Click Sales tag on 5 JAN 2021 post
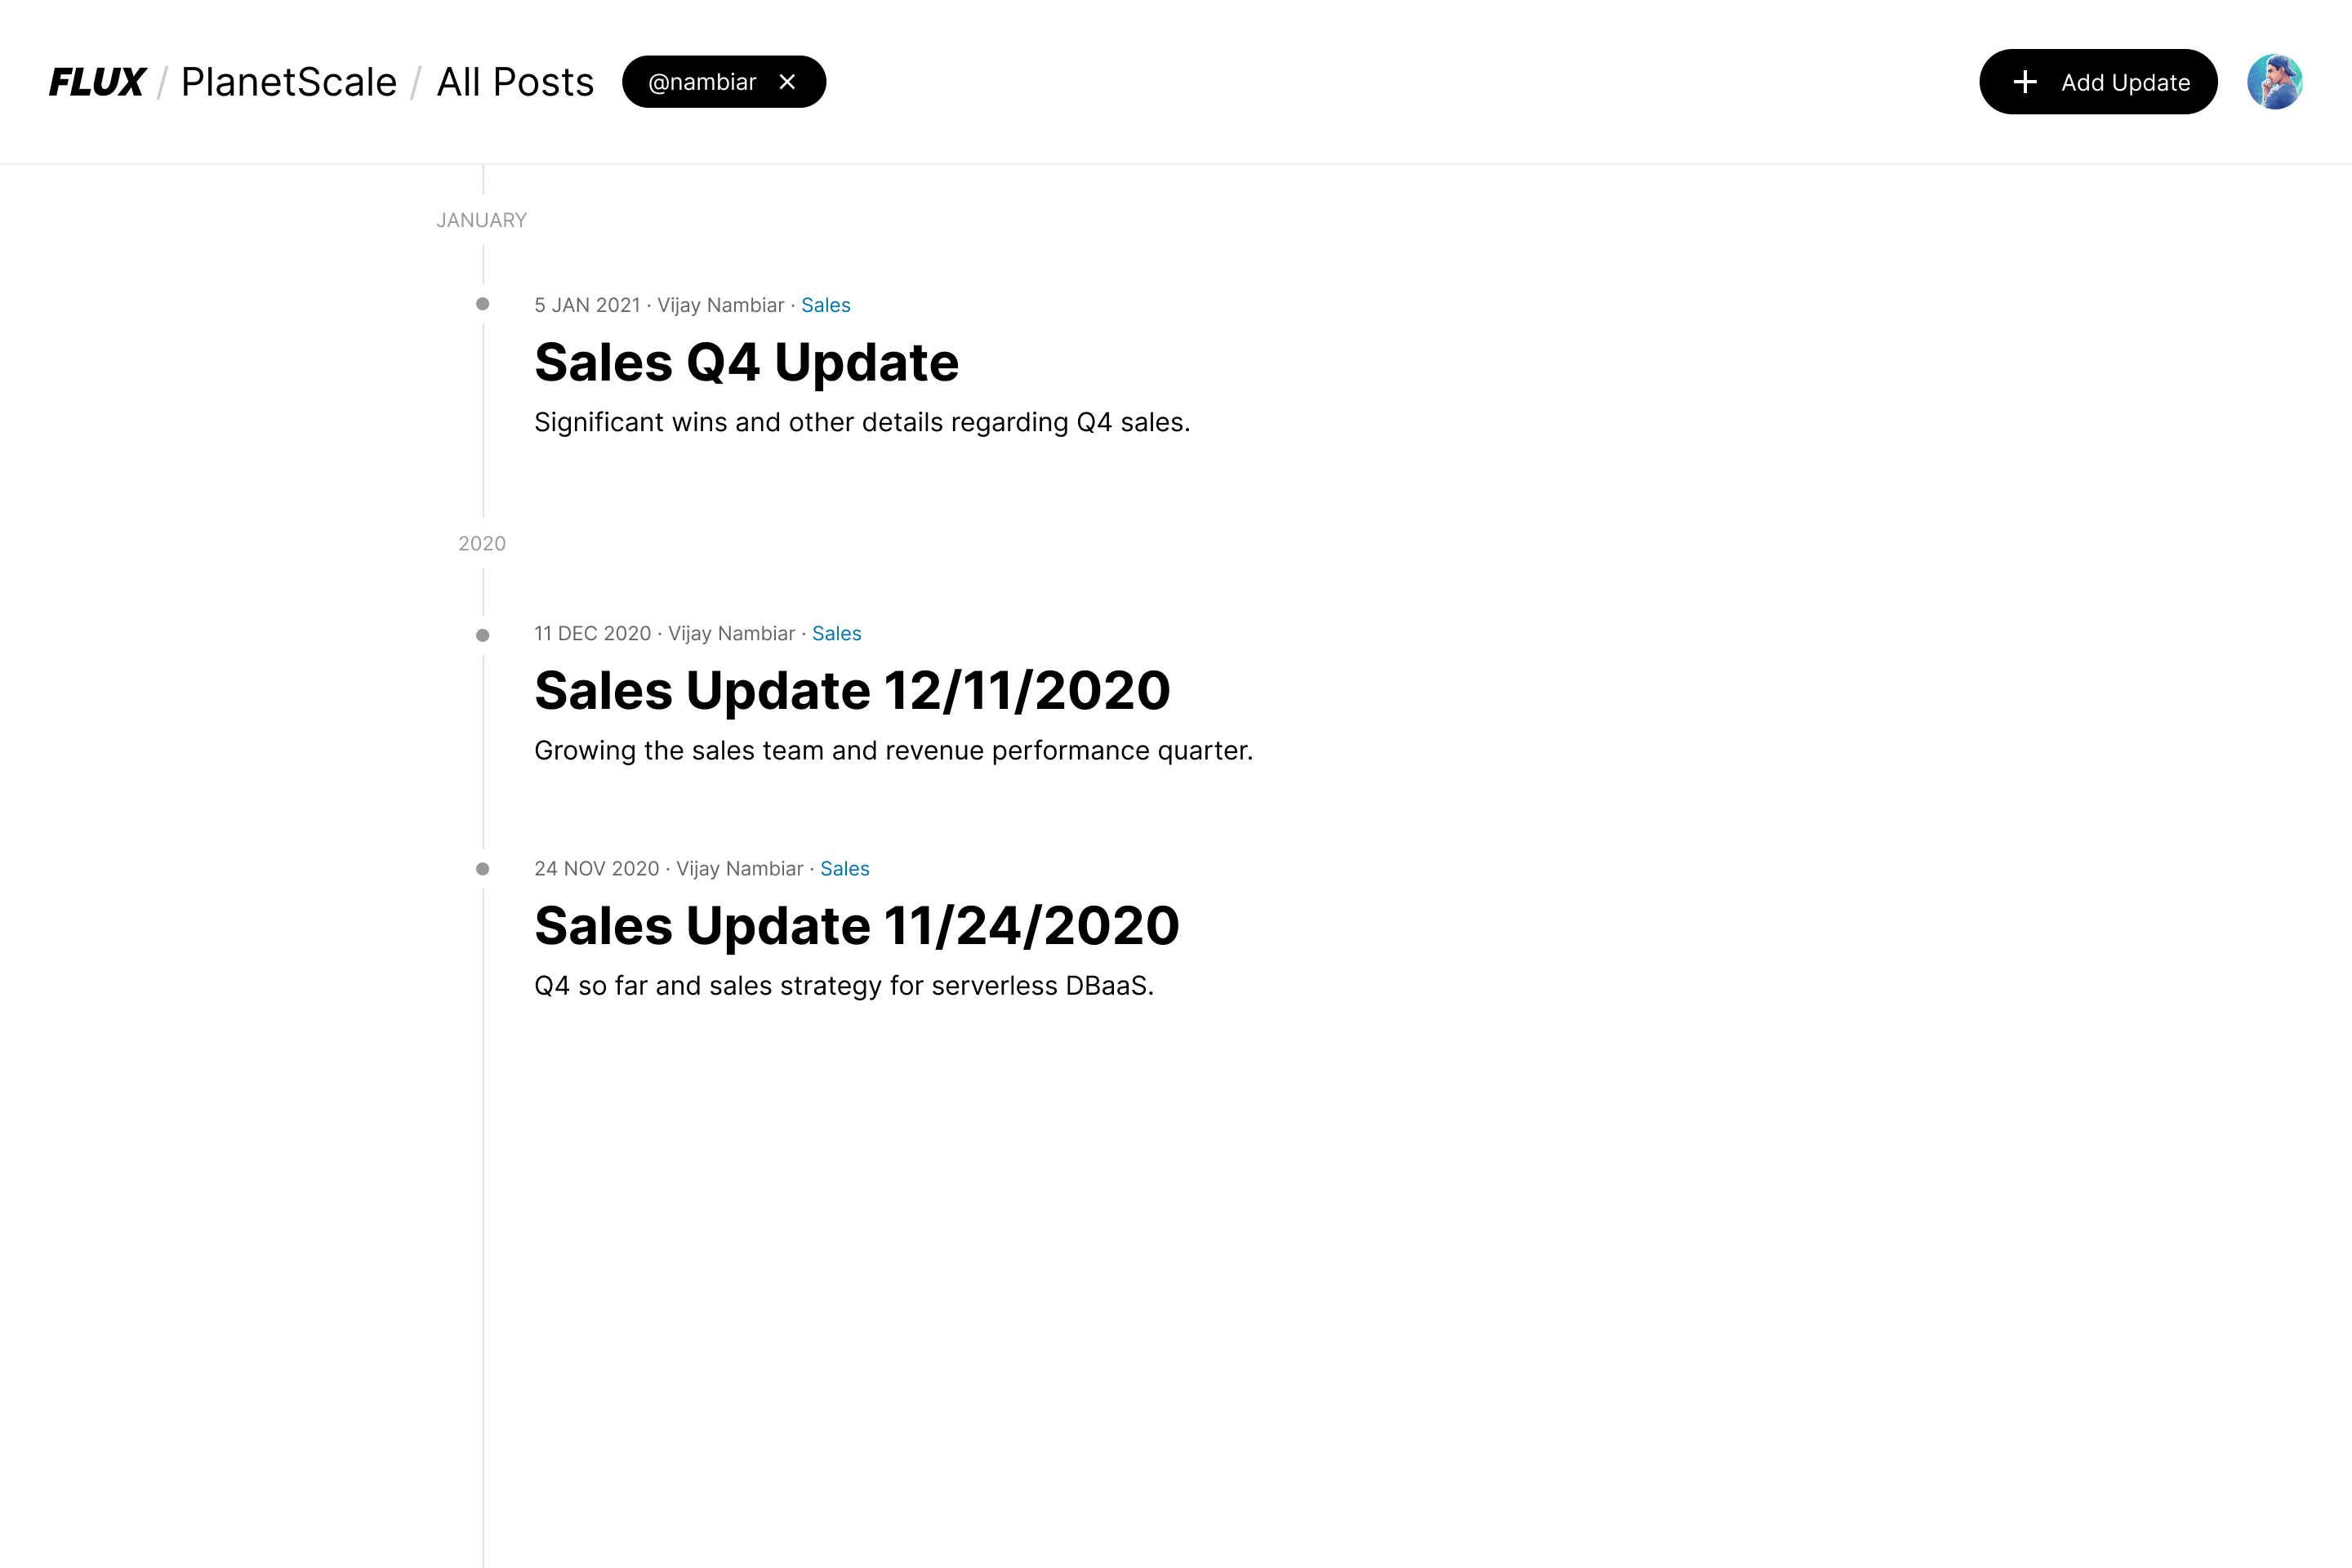Viewport: 2352px width, 1568px height. coord(825,305)
